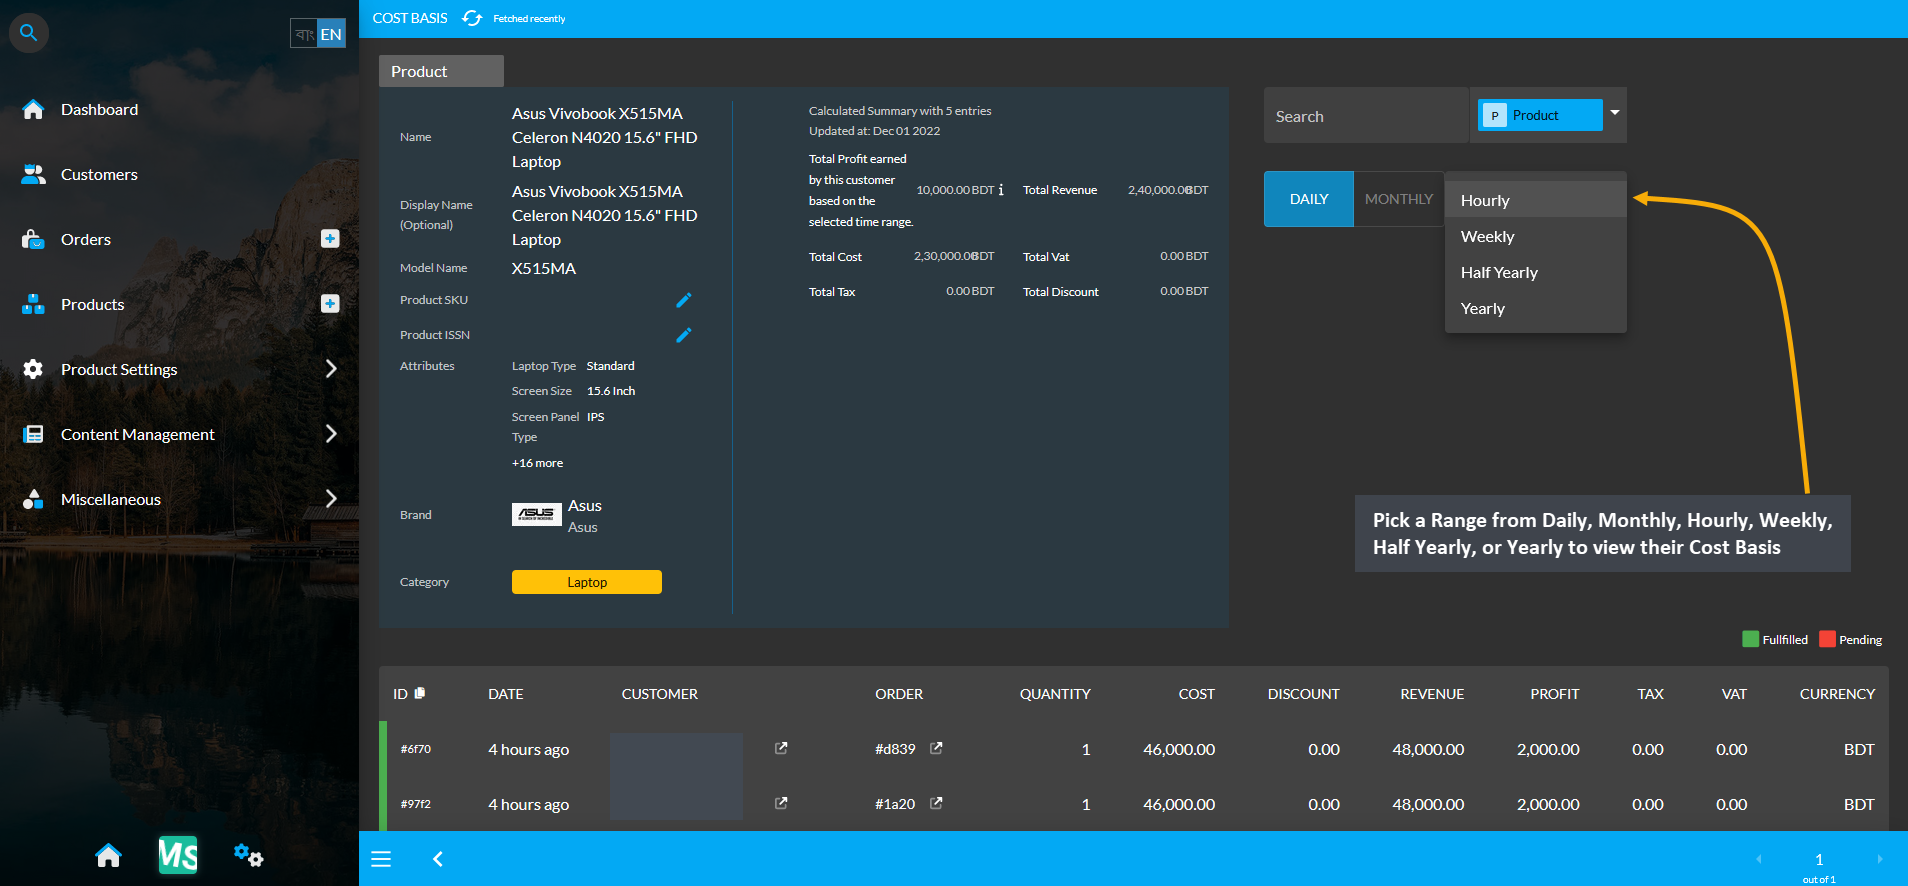
Task: Click the Customers people icon
Action: click(33, 174)
